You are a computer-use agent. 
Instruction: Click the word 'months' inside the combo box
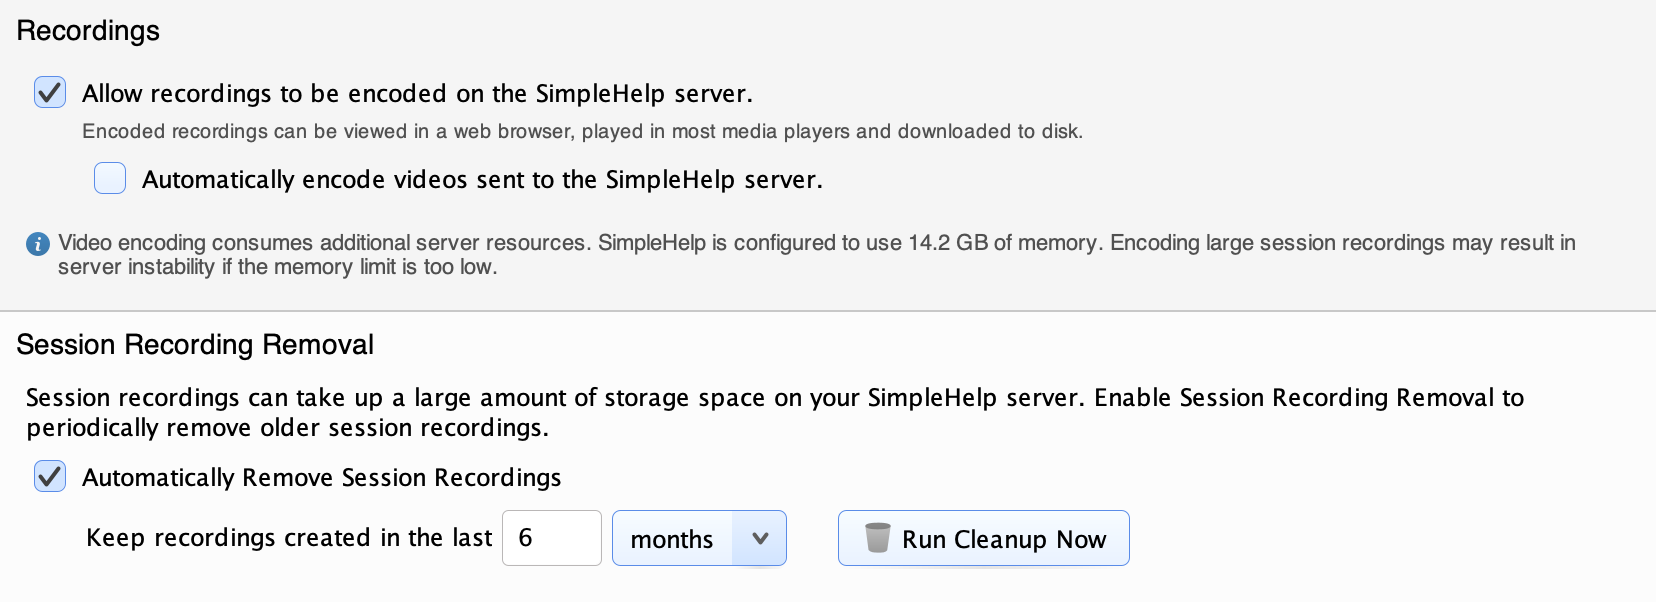[x=672, y=540]
